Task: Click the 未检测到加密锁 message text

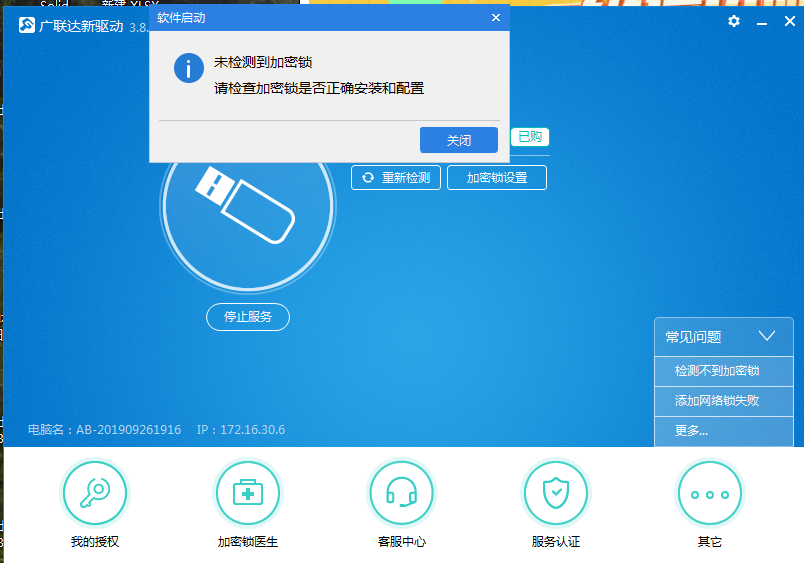Action: (263, 63)
